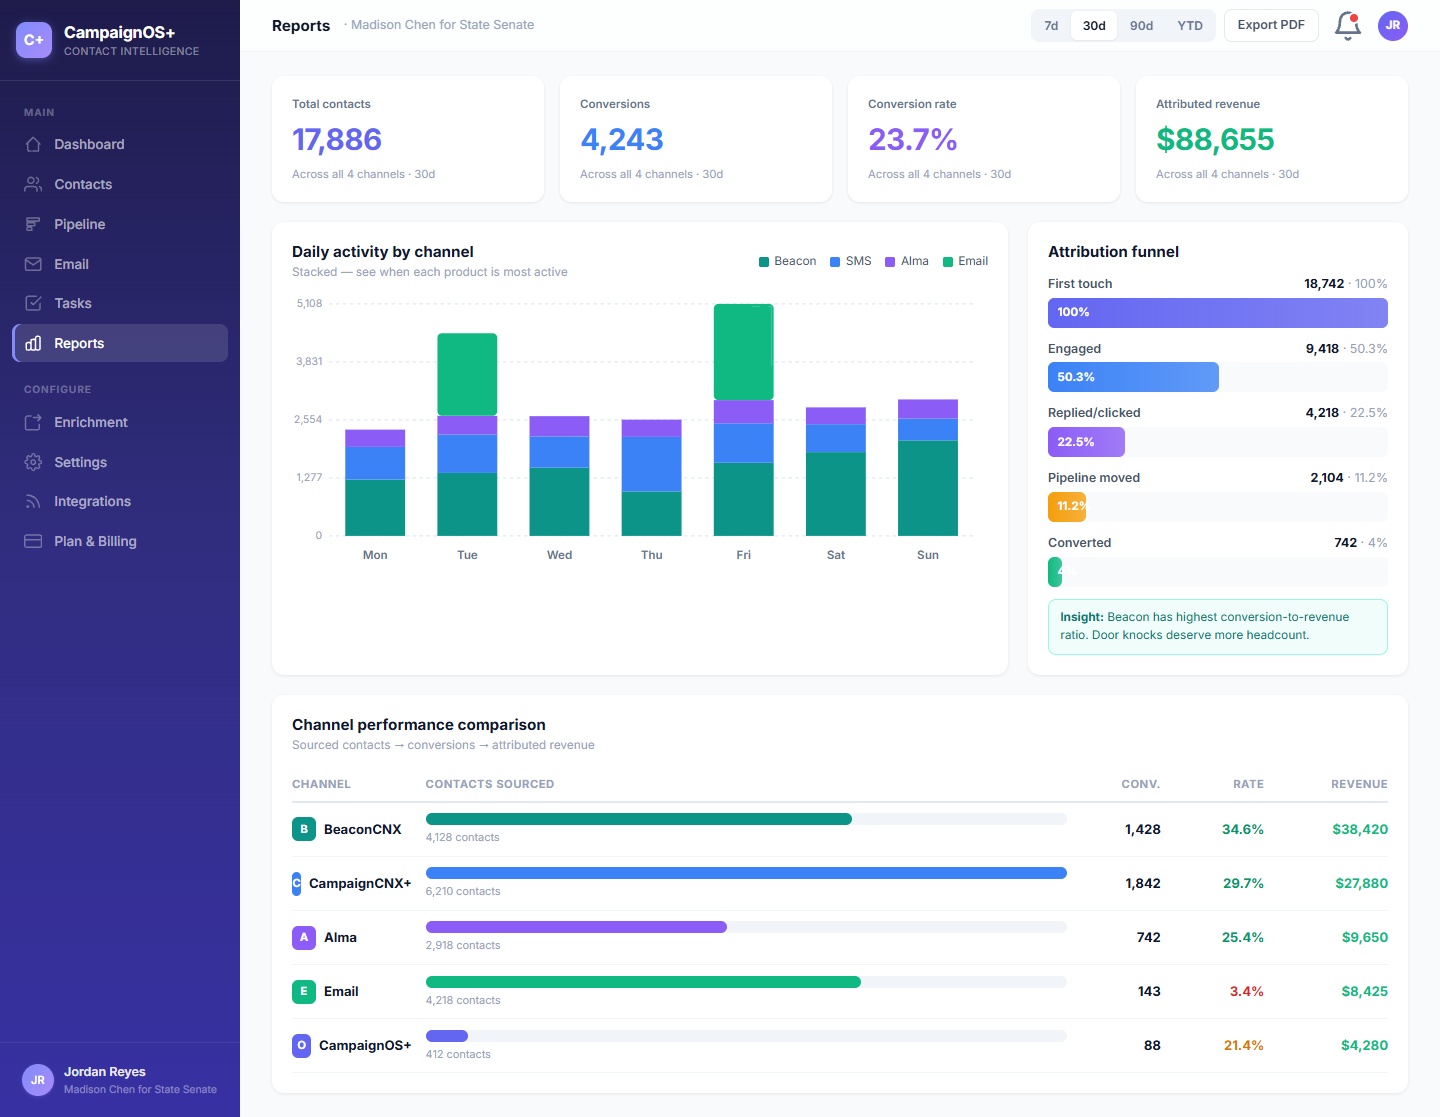Toggle Alma legend in chart
Screen dimensions: 1440x1117
point(907,261)
